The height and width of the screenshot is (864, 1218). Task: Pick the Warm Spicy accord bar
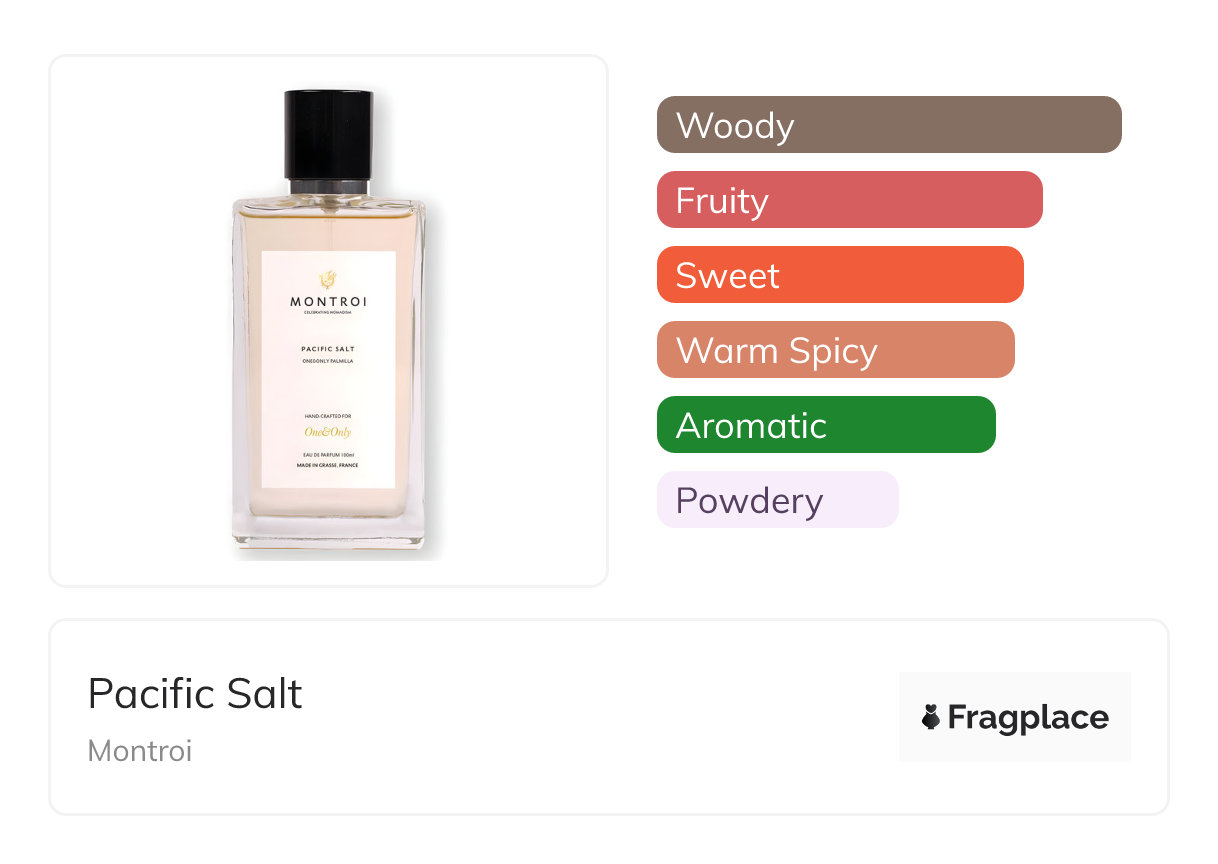coord(835,350)
